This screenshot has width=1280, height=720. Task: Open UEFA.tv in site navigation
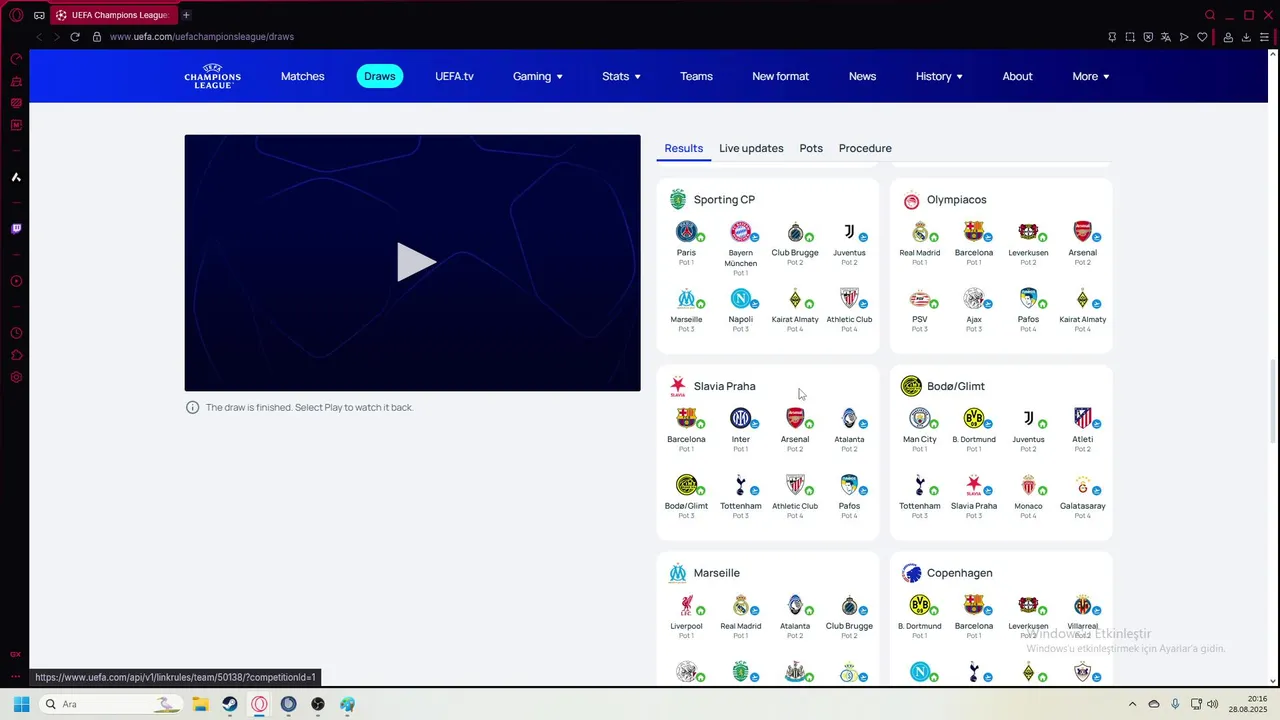click(454, 76)
